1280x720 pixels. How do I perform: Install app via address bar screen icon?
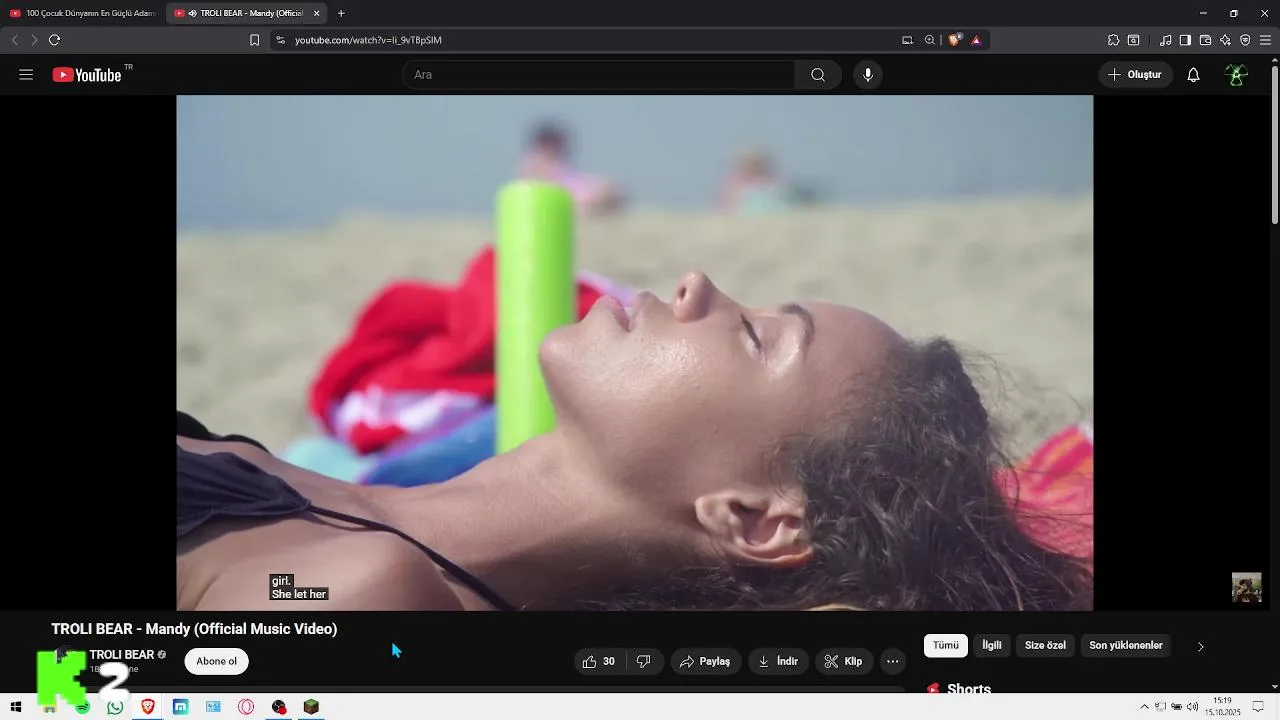(907, 40)
